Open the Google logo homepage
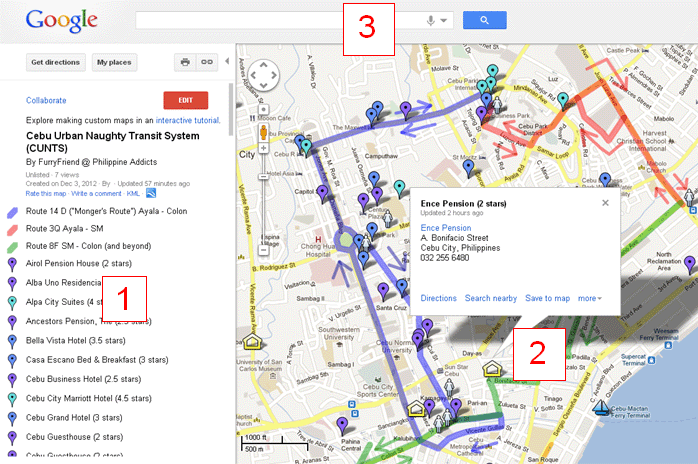 point(61,20)
